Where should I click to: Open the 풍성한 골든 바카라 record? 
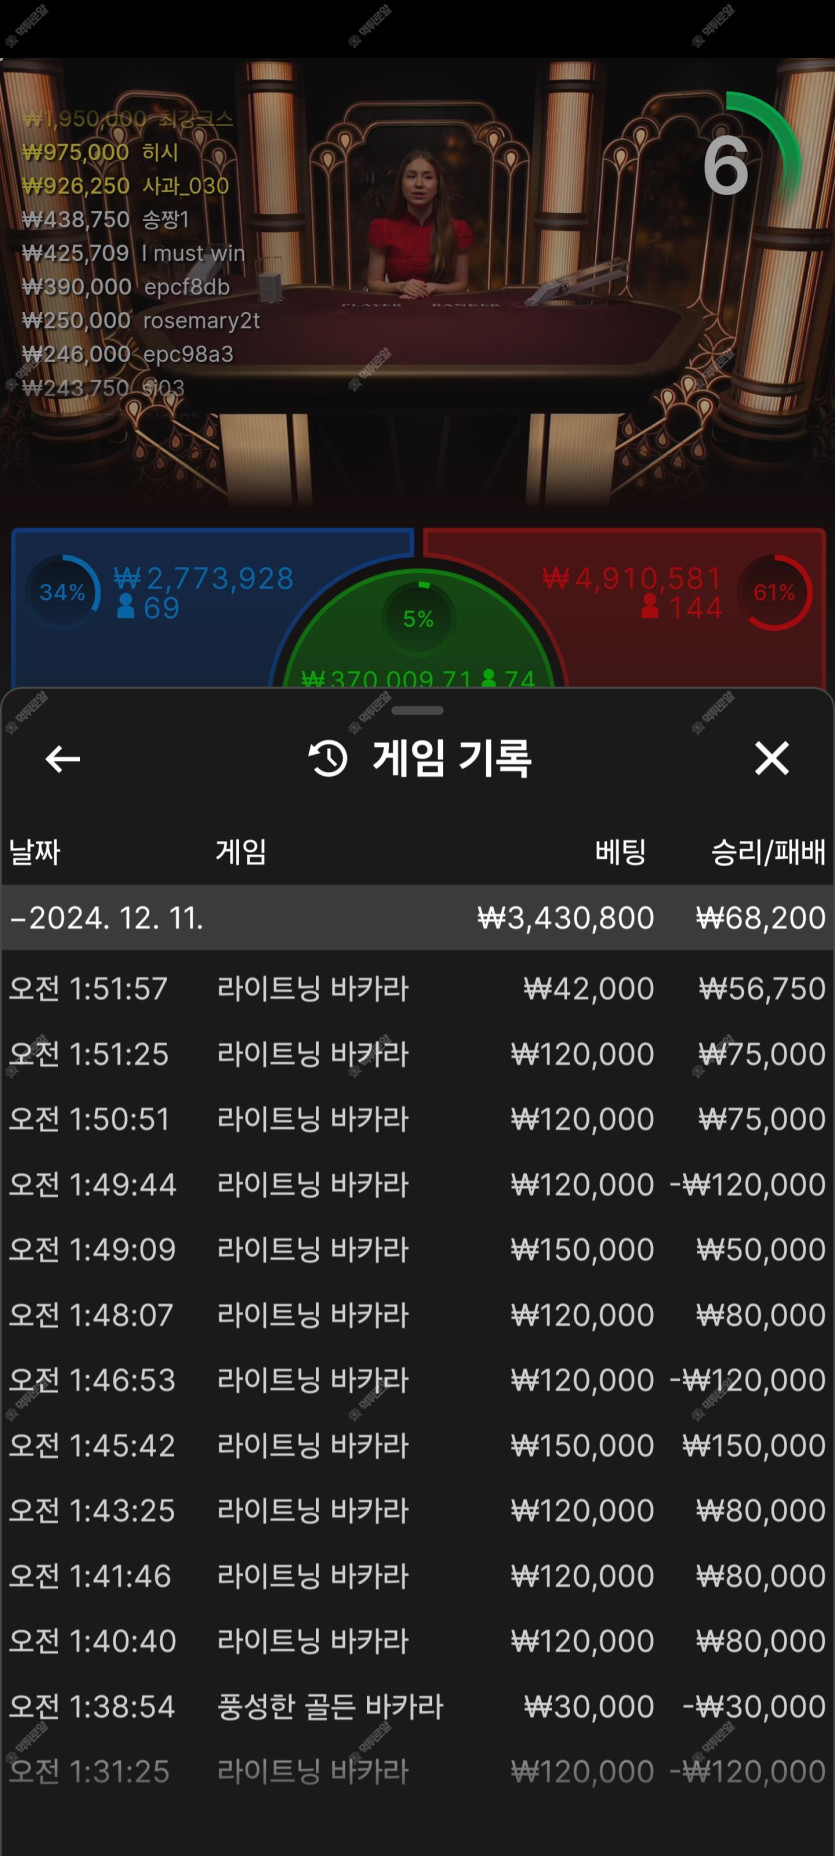417,1706
